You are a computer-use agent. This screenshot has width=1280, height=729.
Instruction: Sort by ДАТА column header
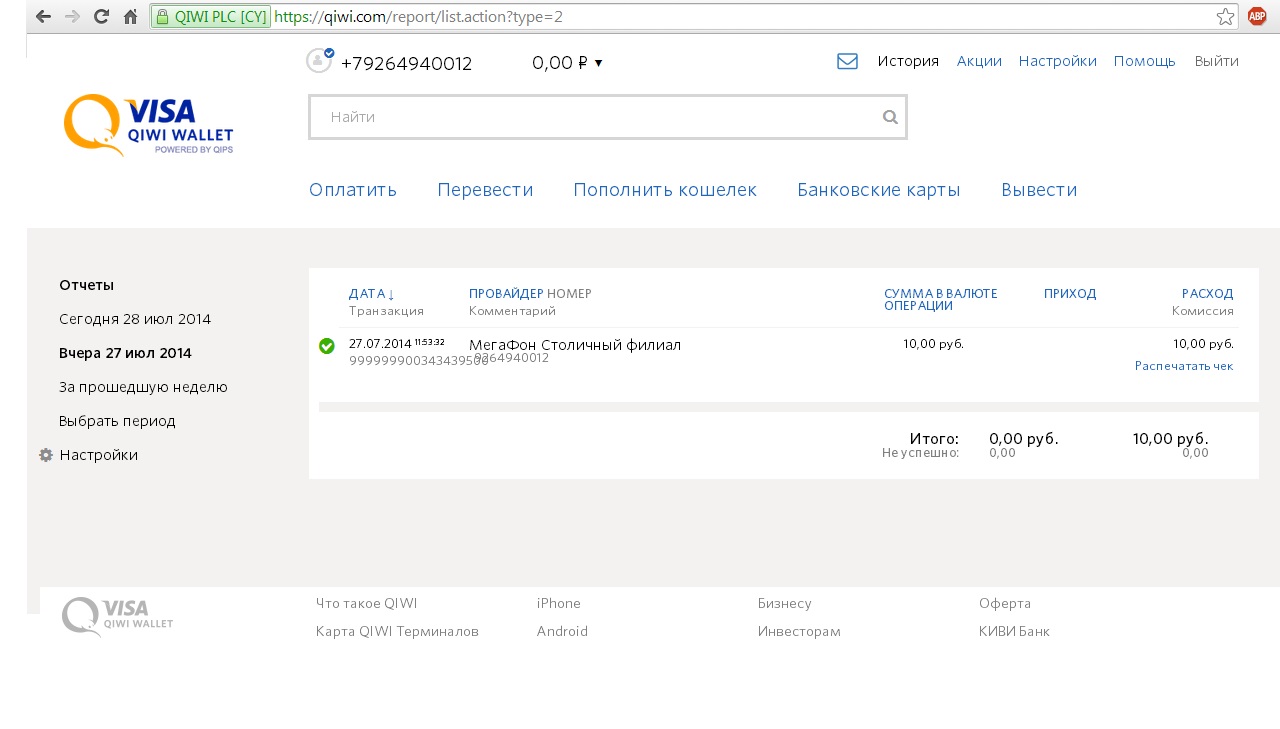(372, 294)
